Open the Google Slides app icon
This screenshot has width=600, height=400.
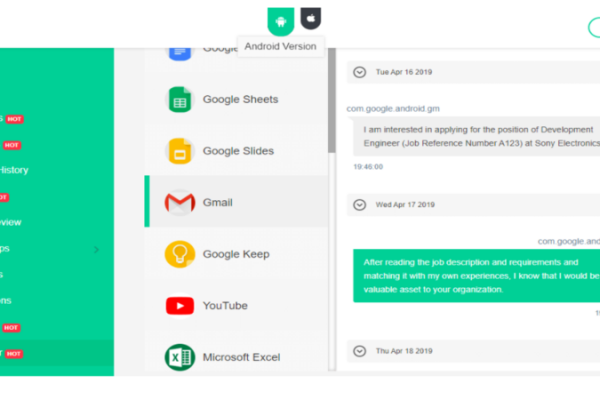[179, 151]
